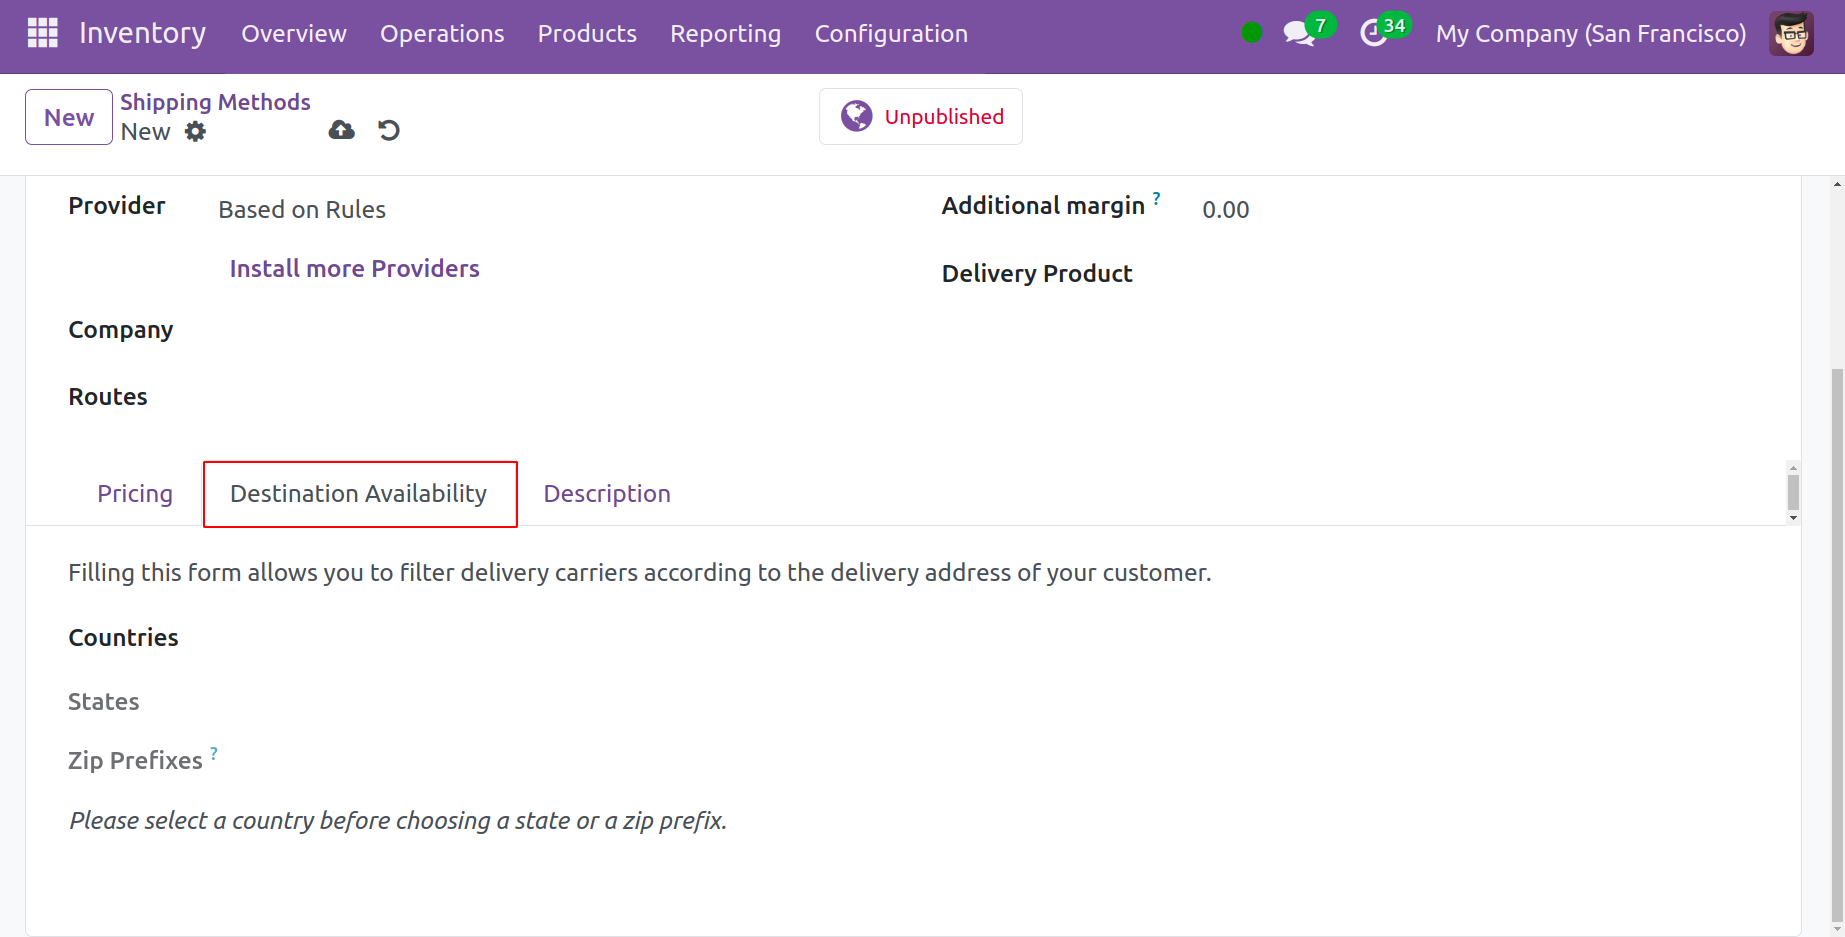The image size is (1845, 937).
Task: Open the discuss messages icon
Action: pos(1299,33)
